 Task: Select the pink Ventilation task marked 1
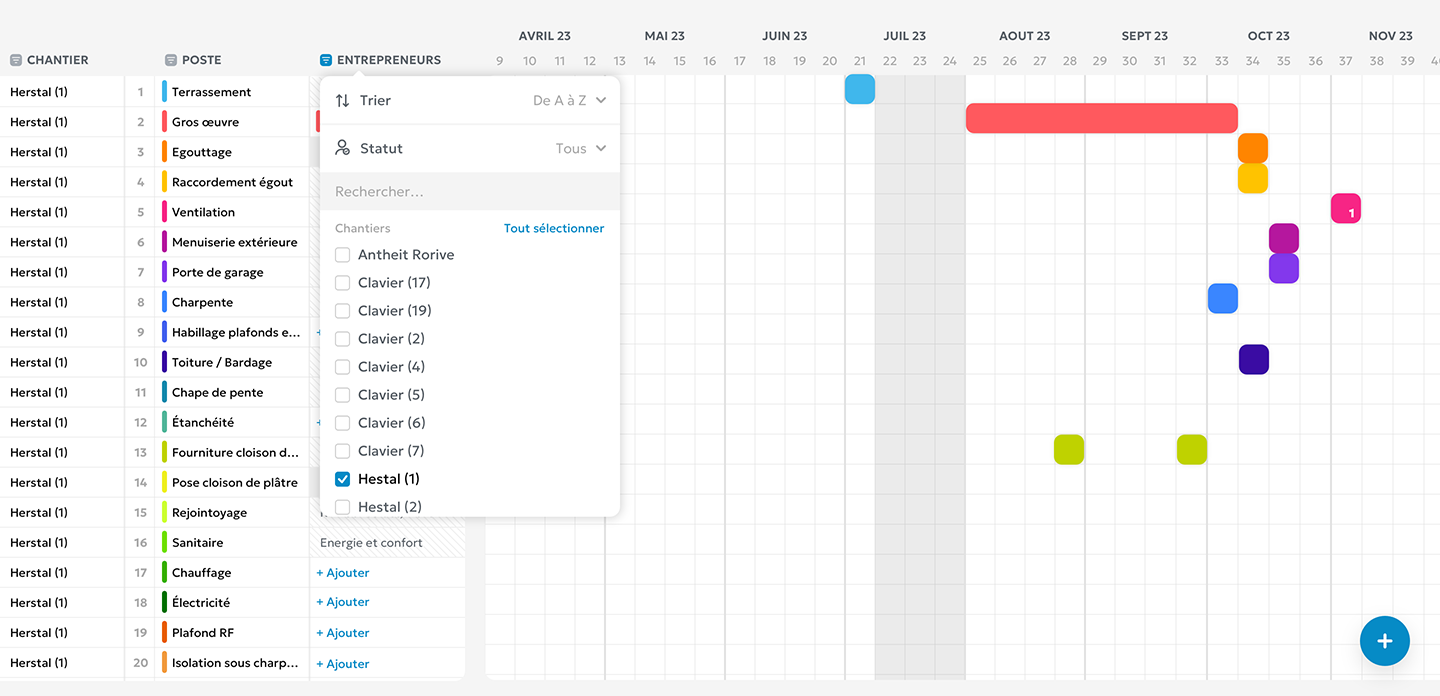pyautogui.click(x=1345, y=209)
